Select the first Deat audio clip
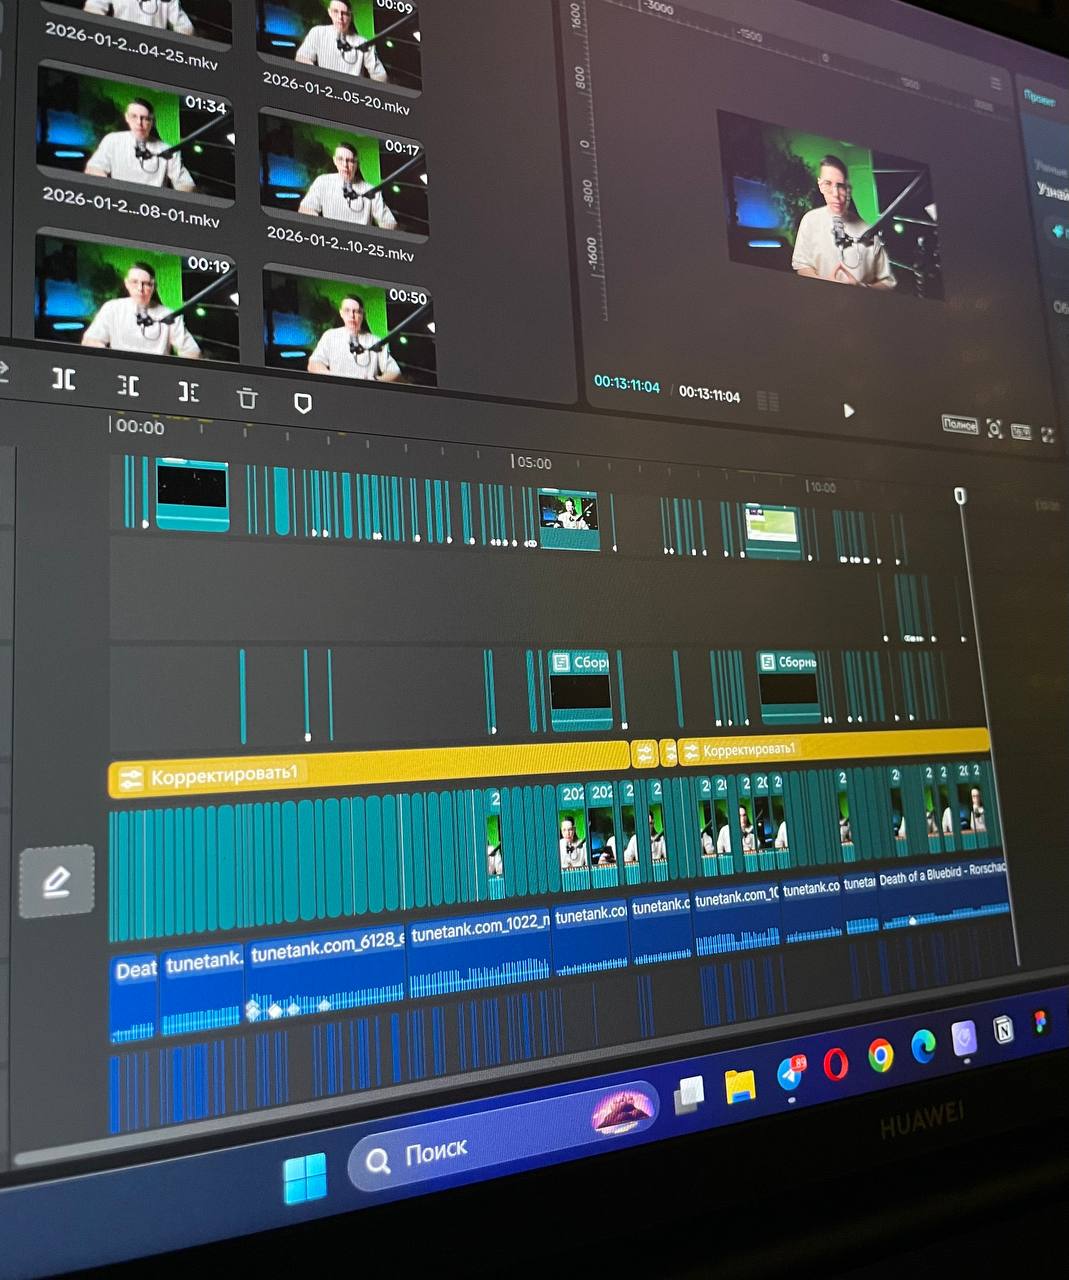This screenshot has height=1280, width=1069. (x=134, y=998)
